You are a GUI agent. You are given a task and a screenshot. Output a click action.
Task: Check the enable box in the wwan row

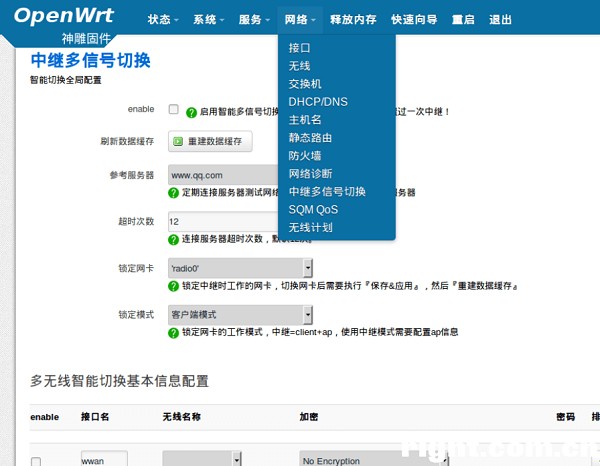point(36,461)
